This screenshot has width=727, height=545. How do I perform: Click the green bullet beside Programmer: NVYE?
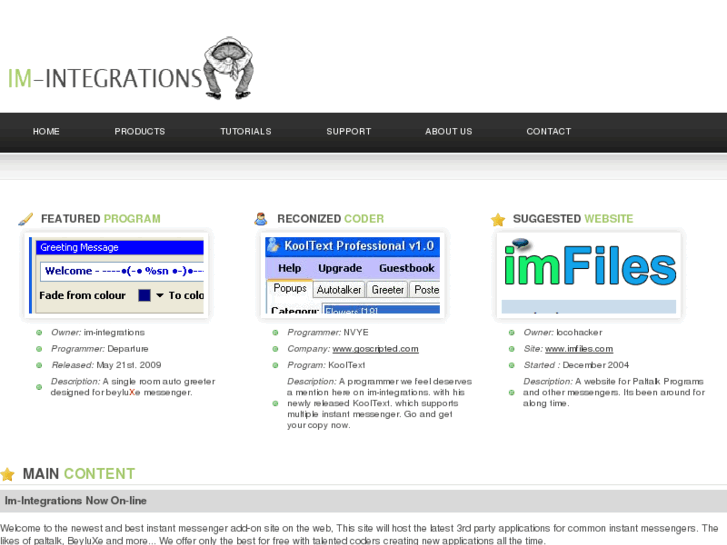[275, 333]
